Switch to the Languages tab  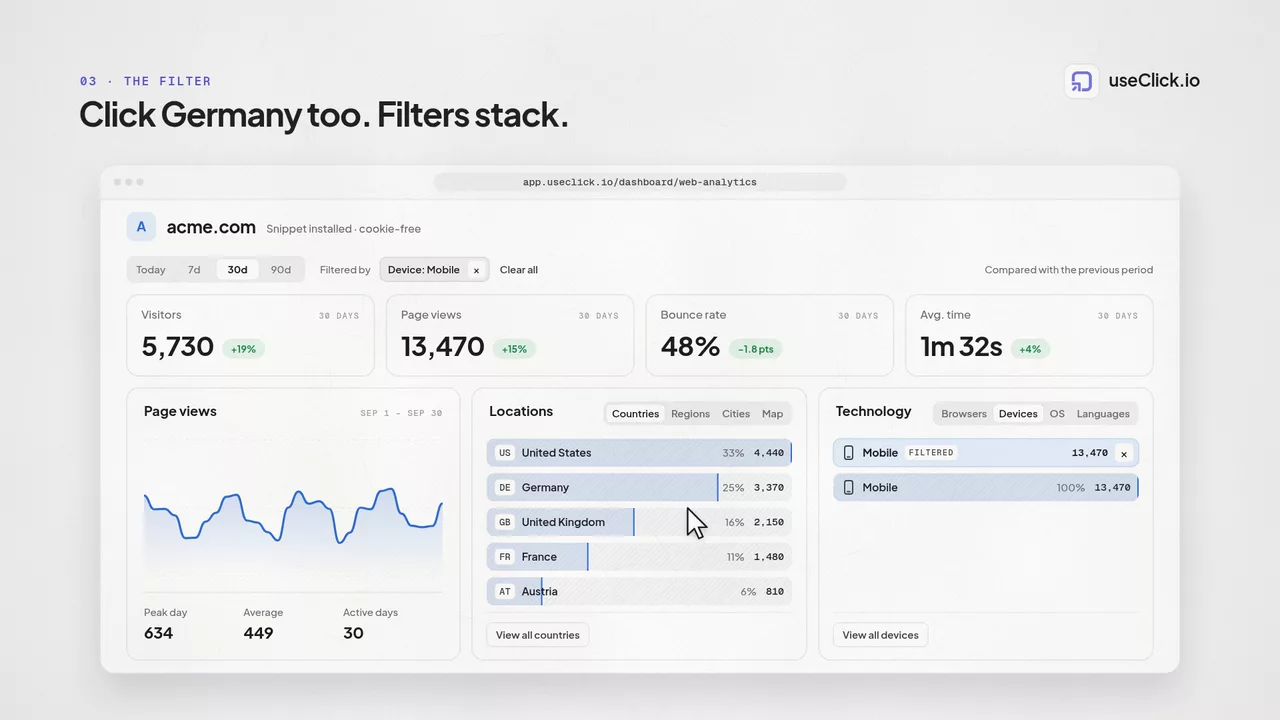(1103, 414)
